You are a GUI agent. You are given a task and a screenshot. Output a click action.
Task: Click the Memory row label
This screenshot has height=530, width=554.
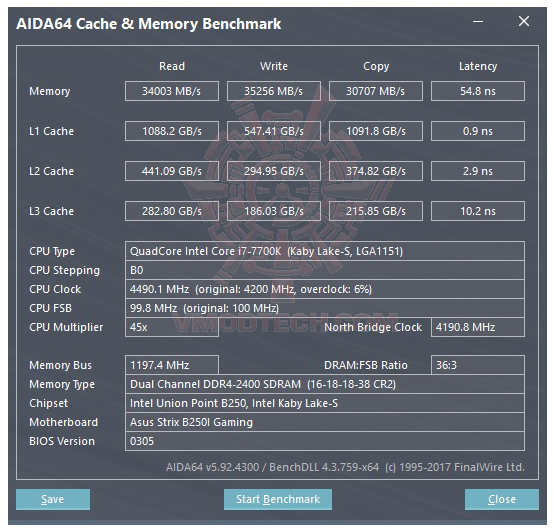click(x=49, y=92)
